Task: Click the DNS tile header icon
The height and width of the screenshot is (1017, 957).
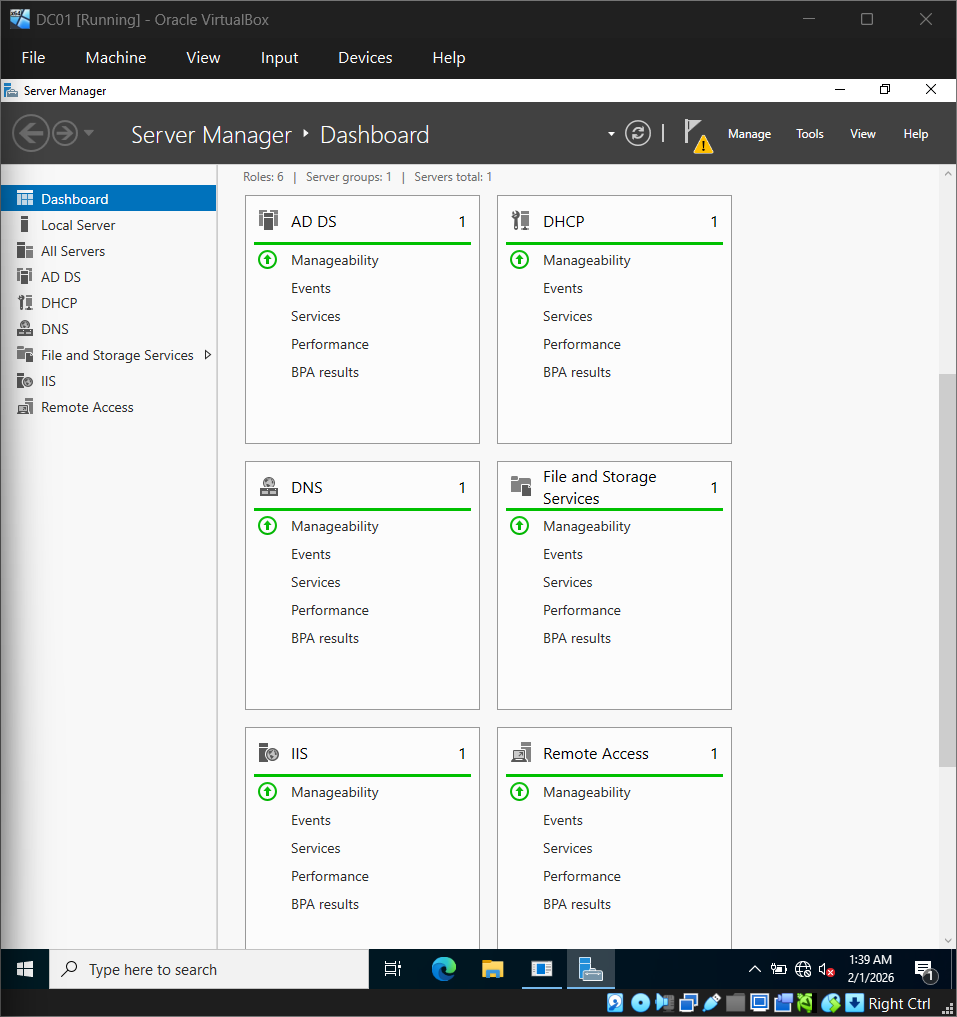Action: pyautogui.click(x=269, y=486)
